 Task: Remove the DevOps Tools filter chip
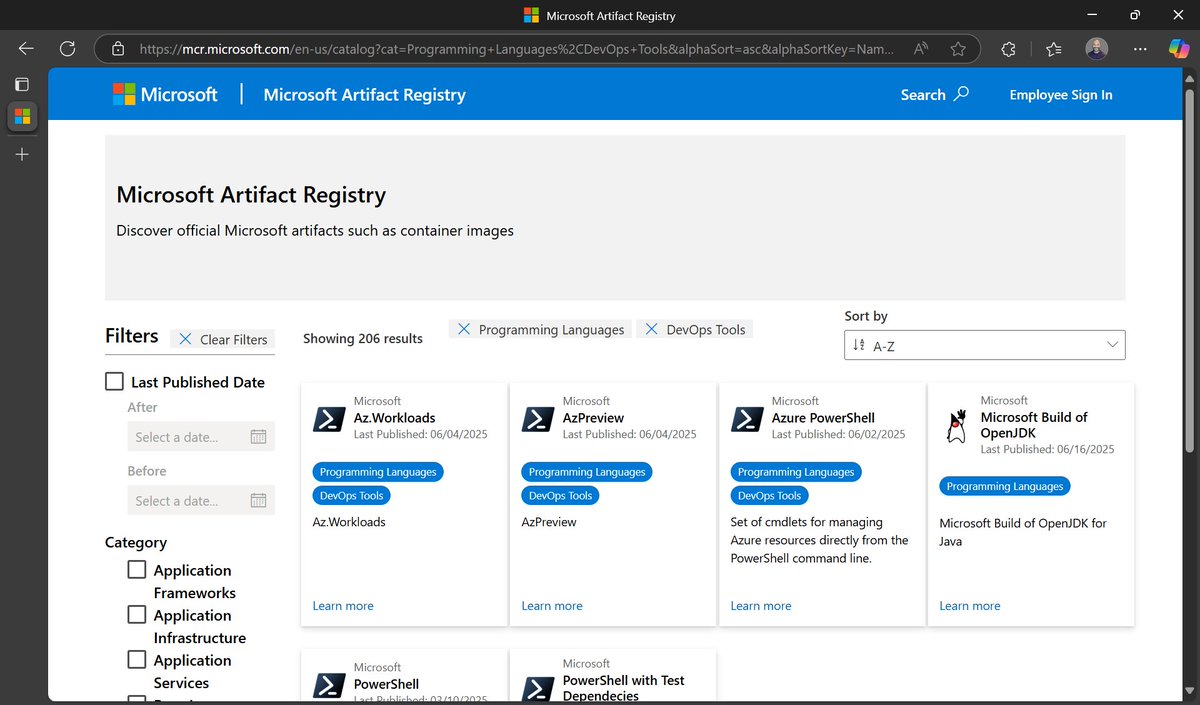pos(651,329)
